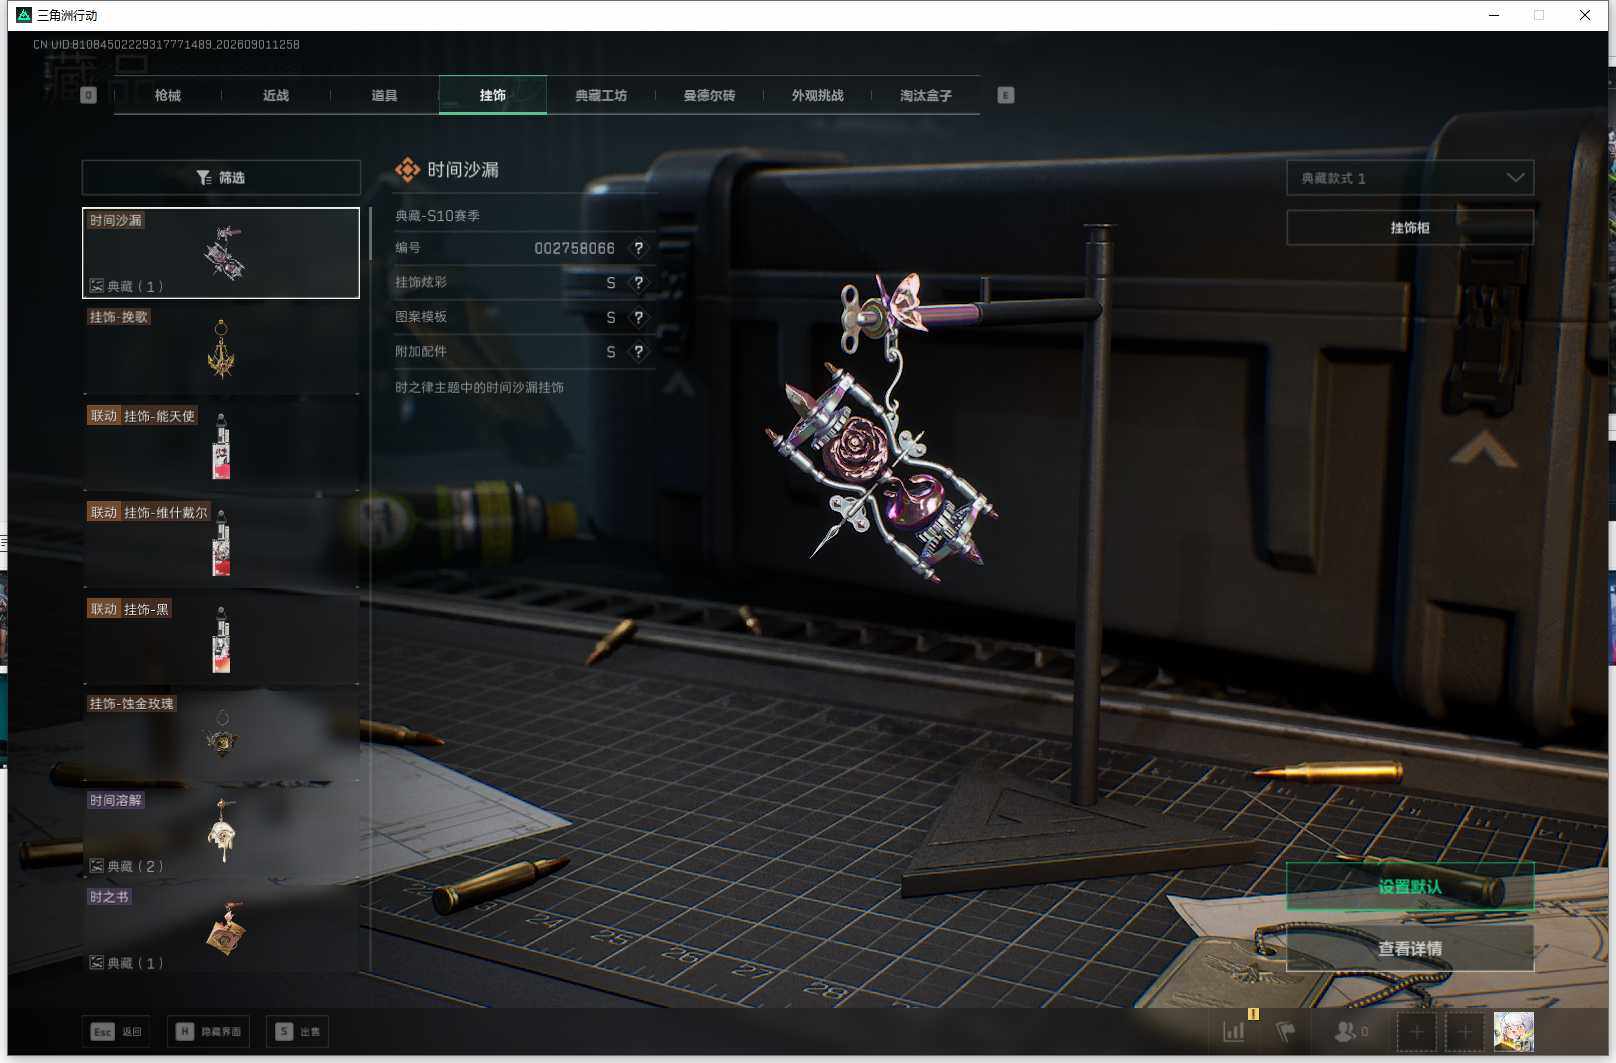Viewport: 1616px width, 1063px height.
Task: Open the player avatar portrait
Action: [1513, 1031]
